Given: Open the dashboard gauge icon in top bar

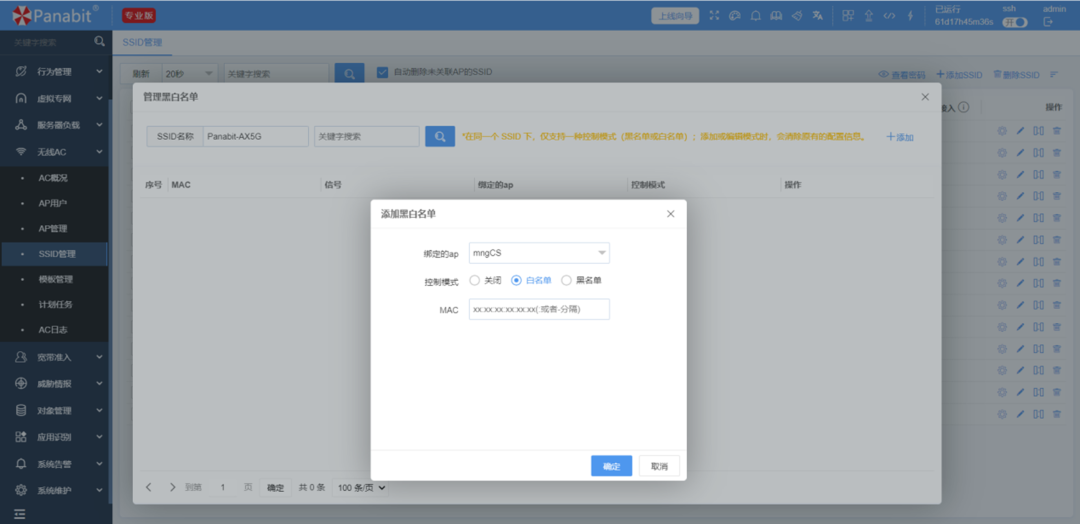Looking at the screenshot, I should 734,16.
